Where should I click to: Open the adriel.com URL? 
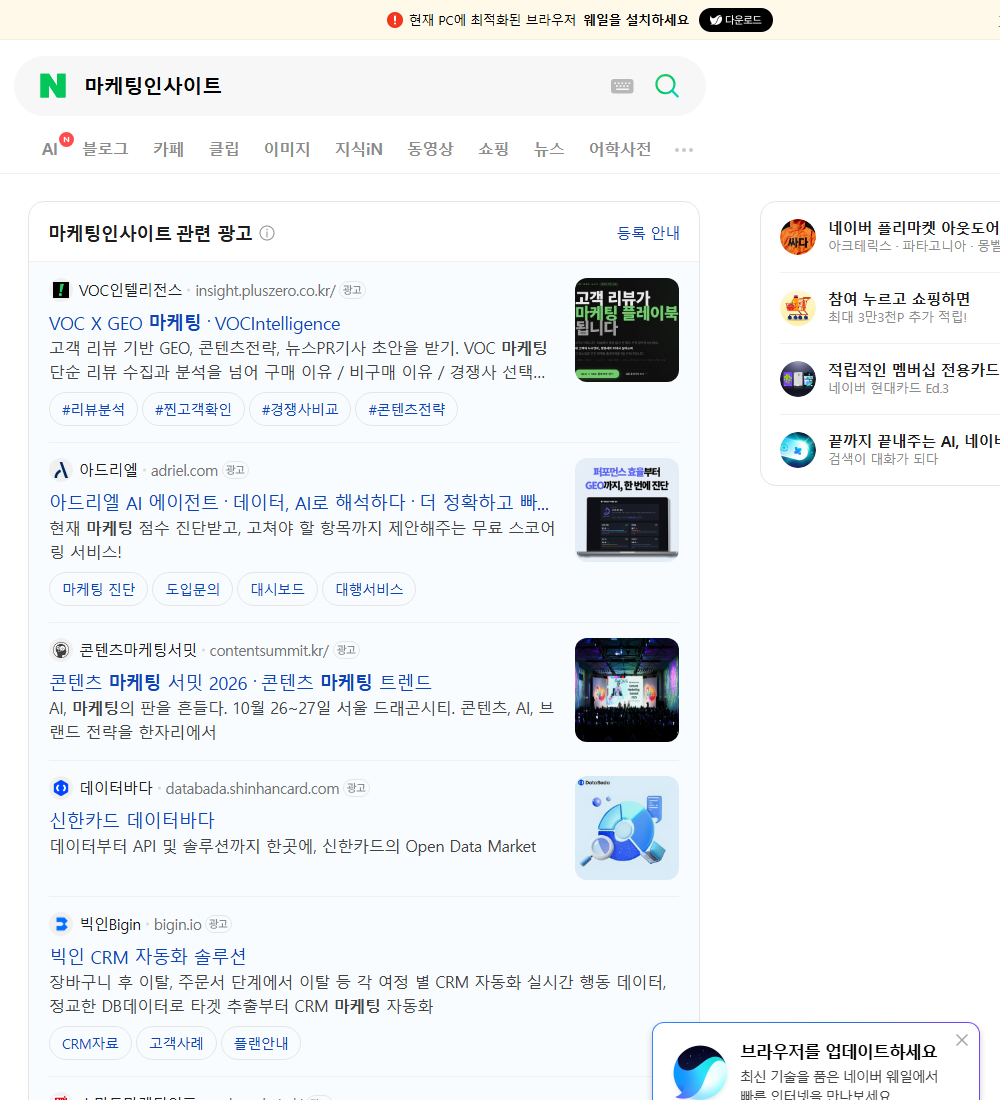pyautogui.click(x=184, y=471)
